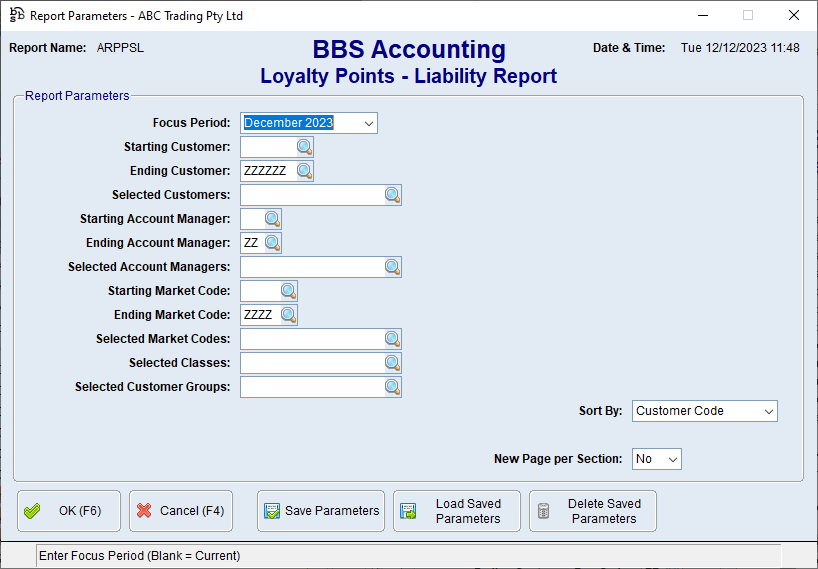Open lookup for Starting Customer
Image resolution: width=818 pixels, height=569 pixels.
tap(305, 147)
